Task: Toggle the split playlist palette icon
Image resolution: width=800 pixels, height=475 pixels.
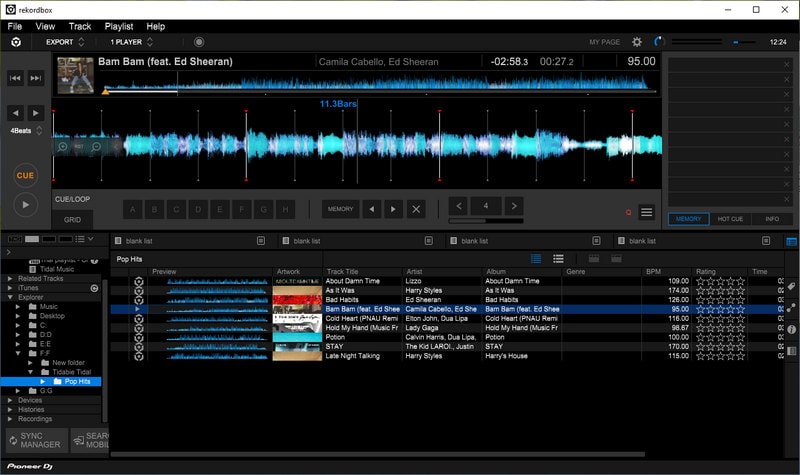Action: [x=791, y=241]
